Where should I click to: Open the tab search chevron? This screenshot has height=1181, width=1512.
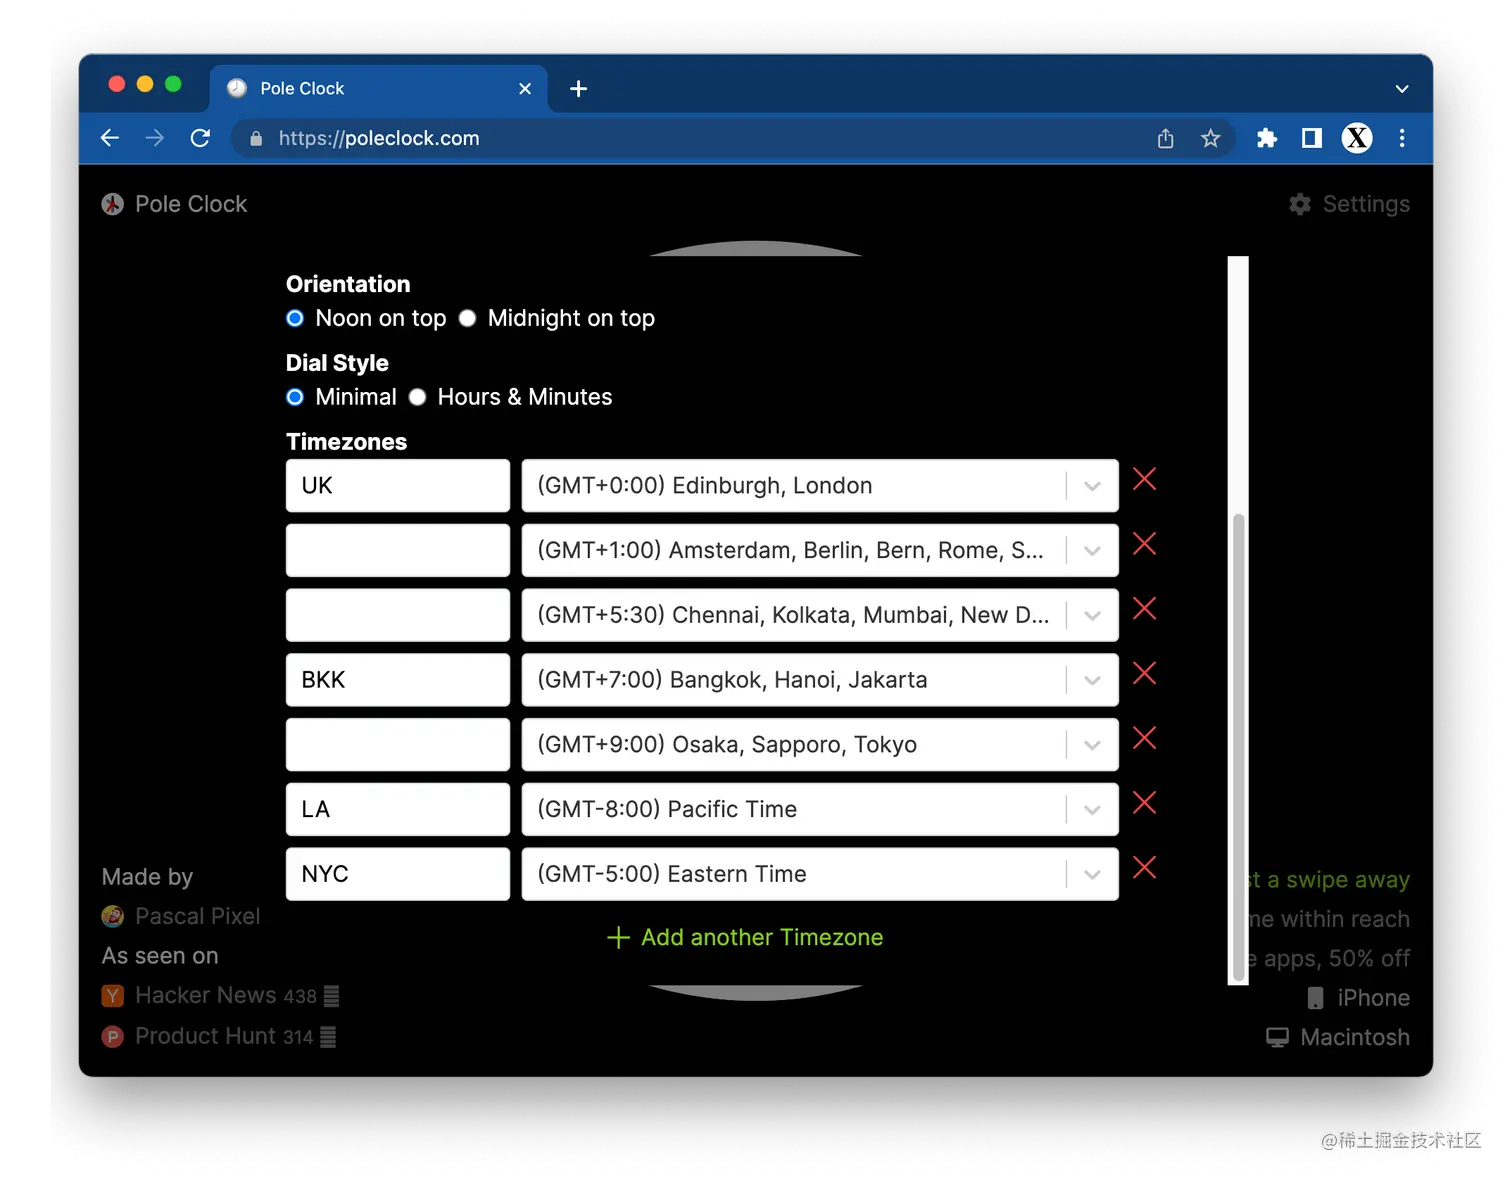pos(1402,89)
